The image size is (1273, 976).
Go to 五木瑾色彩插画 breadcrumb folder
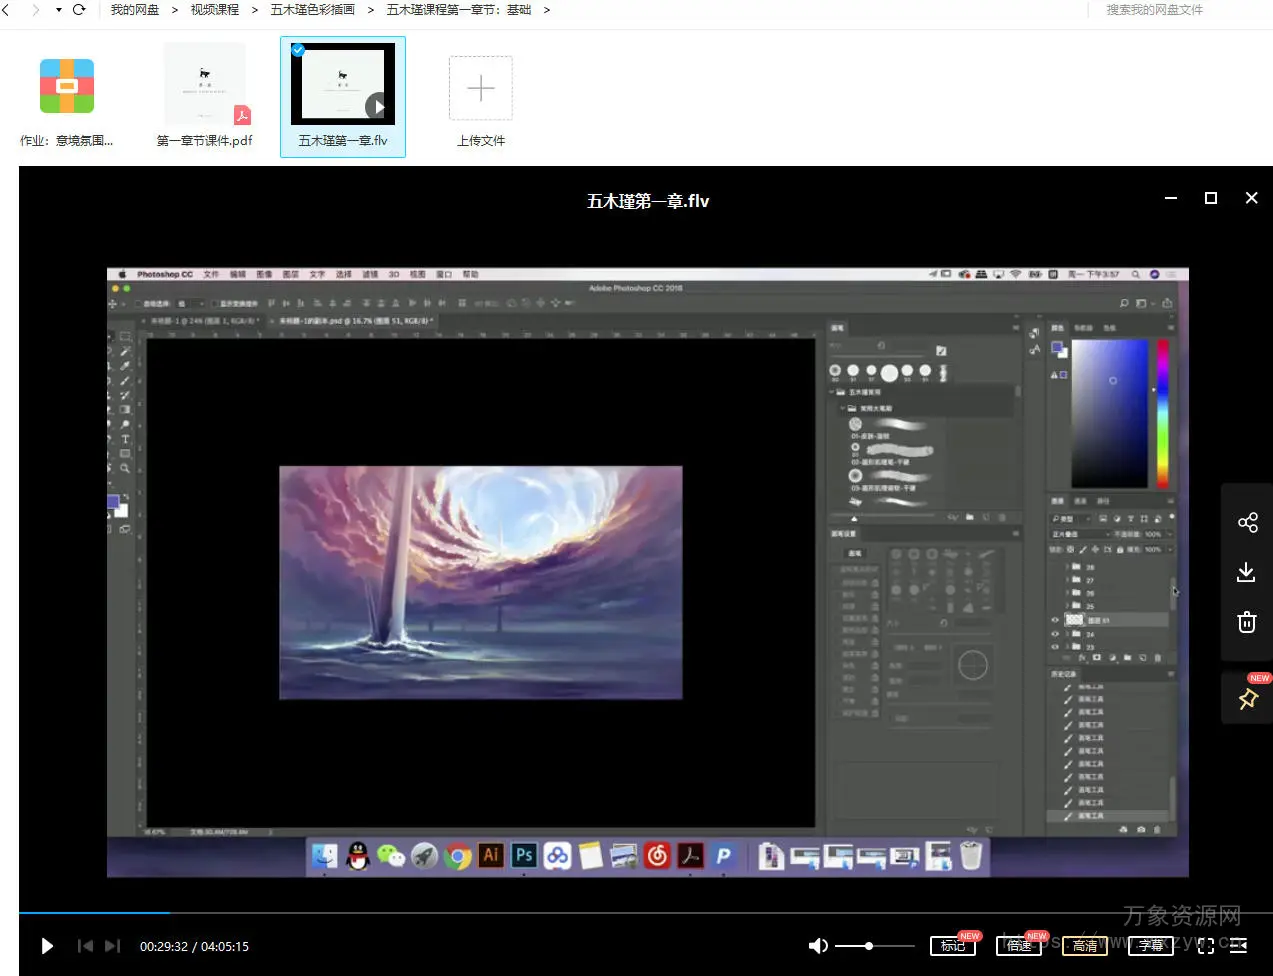click(x=312, y=10)
